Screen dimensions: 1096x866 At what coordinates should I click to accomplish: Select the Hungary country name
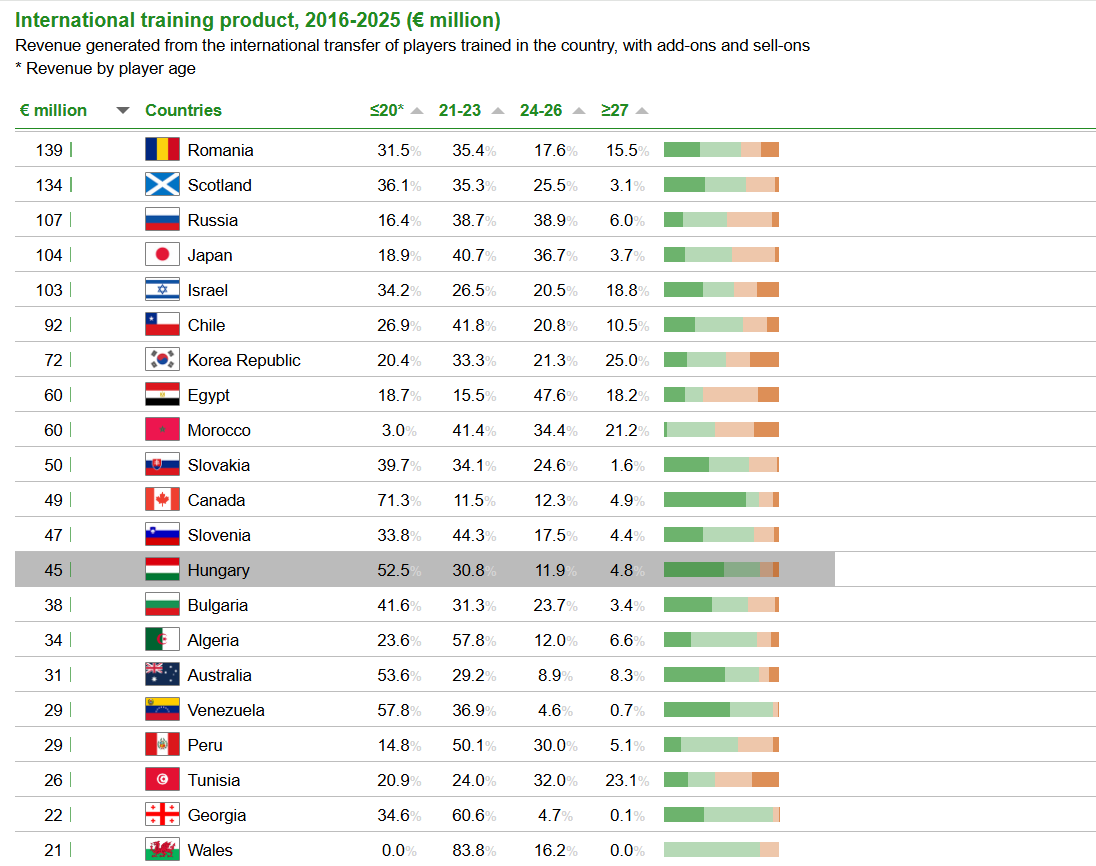click(218, 570)
